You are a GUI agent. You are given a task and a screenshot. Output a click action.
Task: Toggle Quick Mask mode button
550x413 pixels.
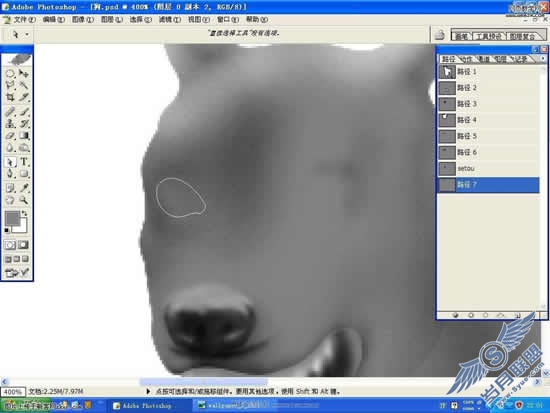24,245
